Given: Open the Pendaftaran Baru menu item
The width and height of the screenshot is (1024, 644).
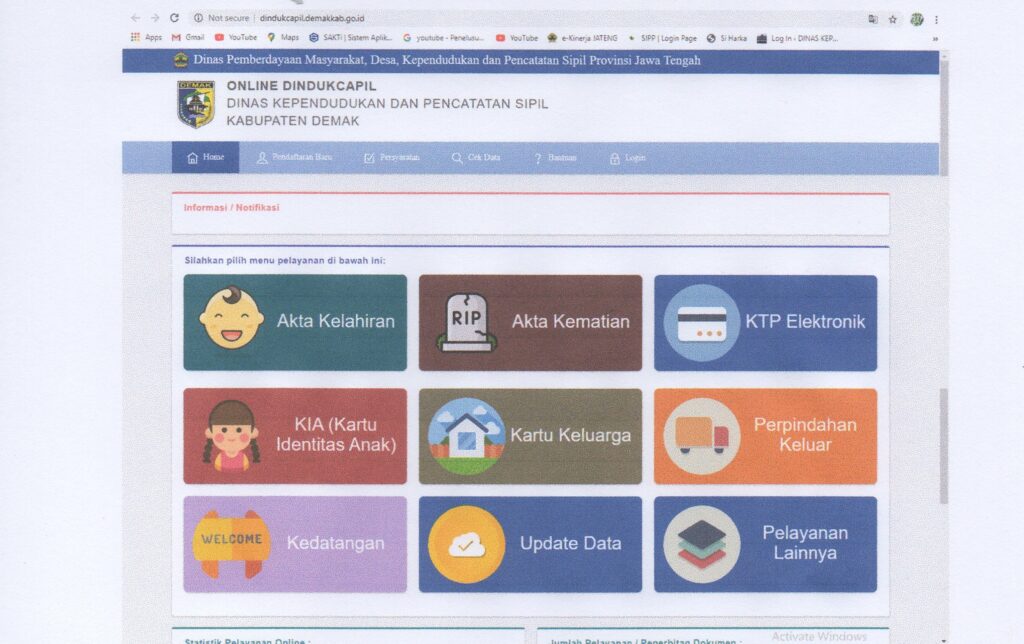Looking at the screenshot, I should pos(294,158).
